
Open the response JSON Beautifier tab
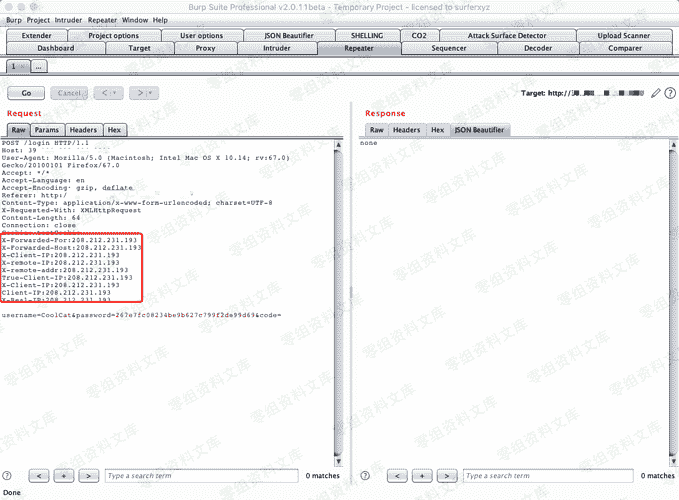click(480, 130)
